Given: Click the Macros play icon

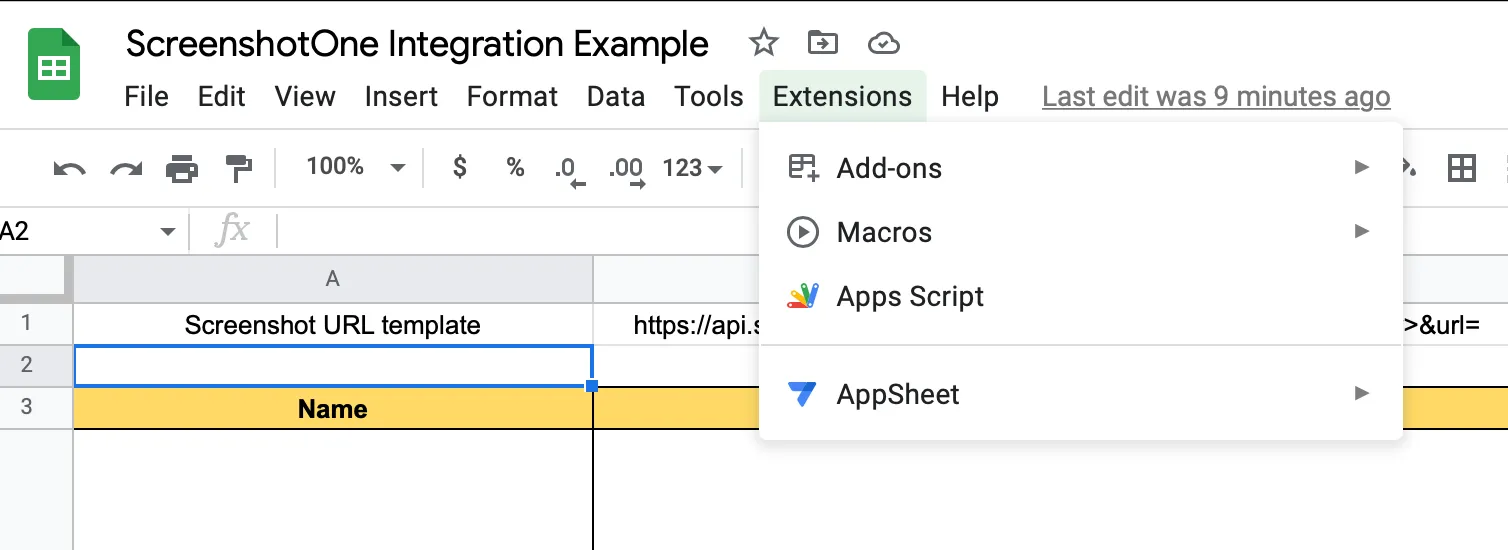Looking at the screenshot, I should point(803,232).
